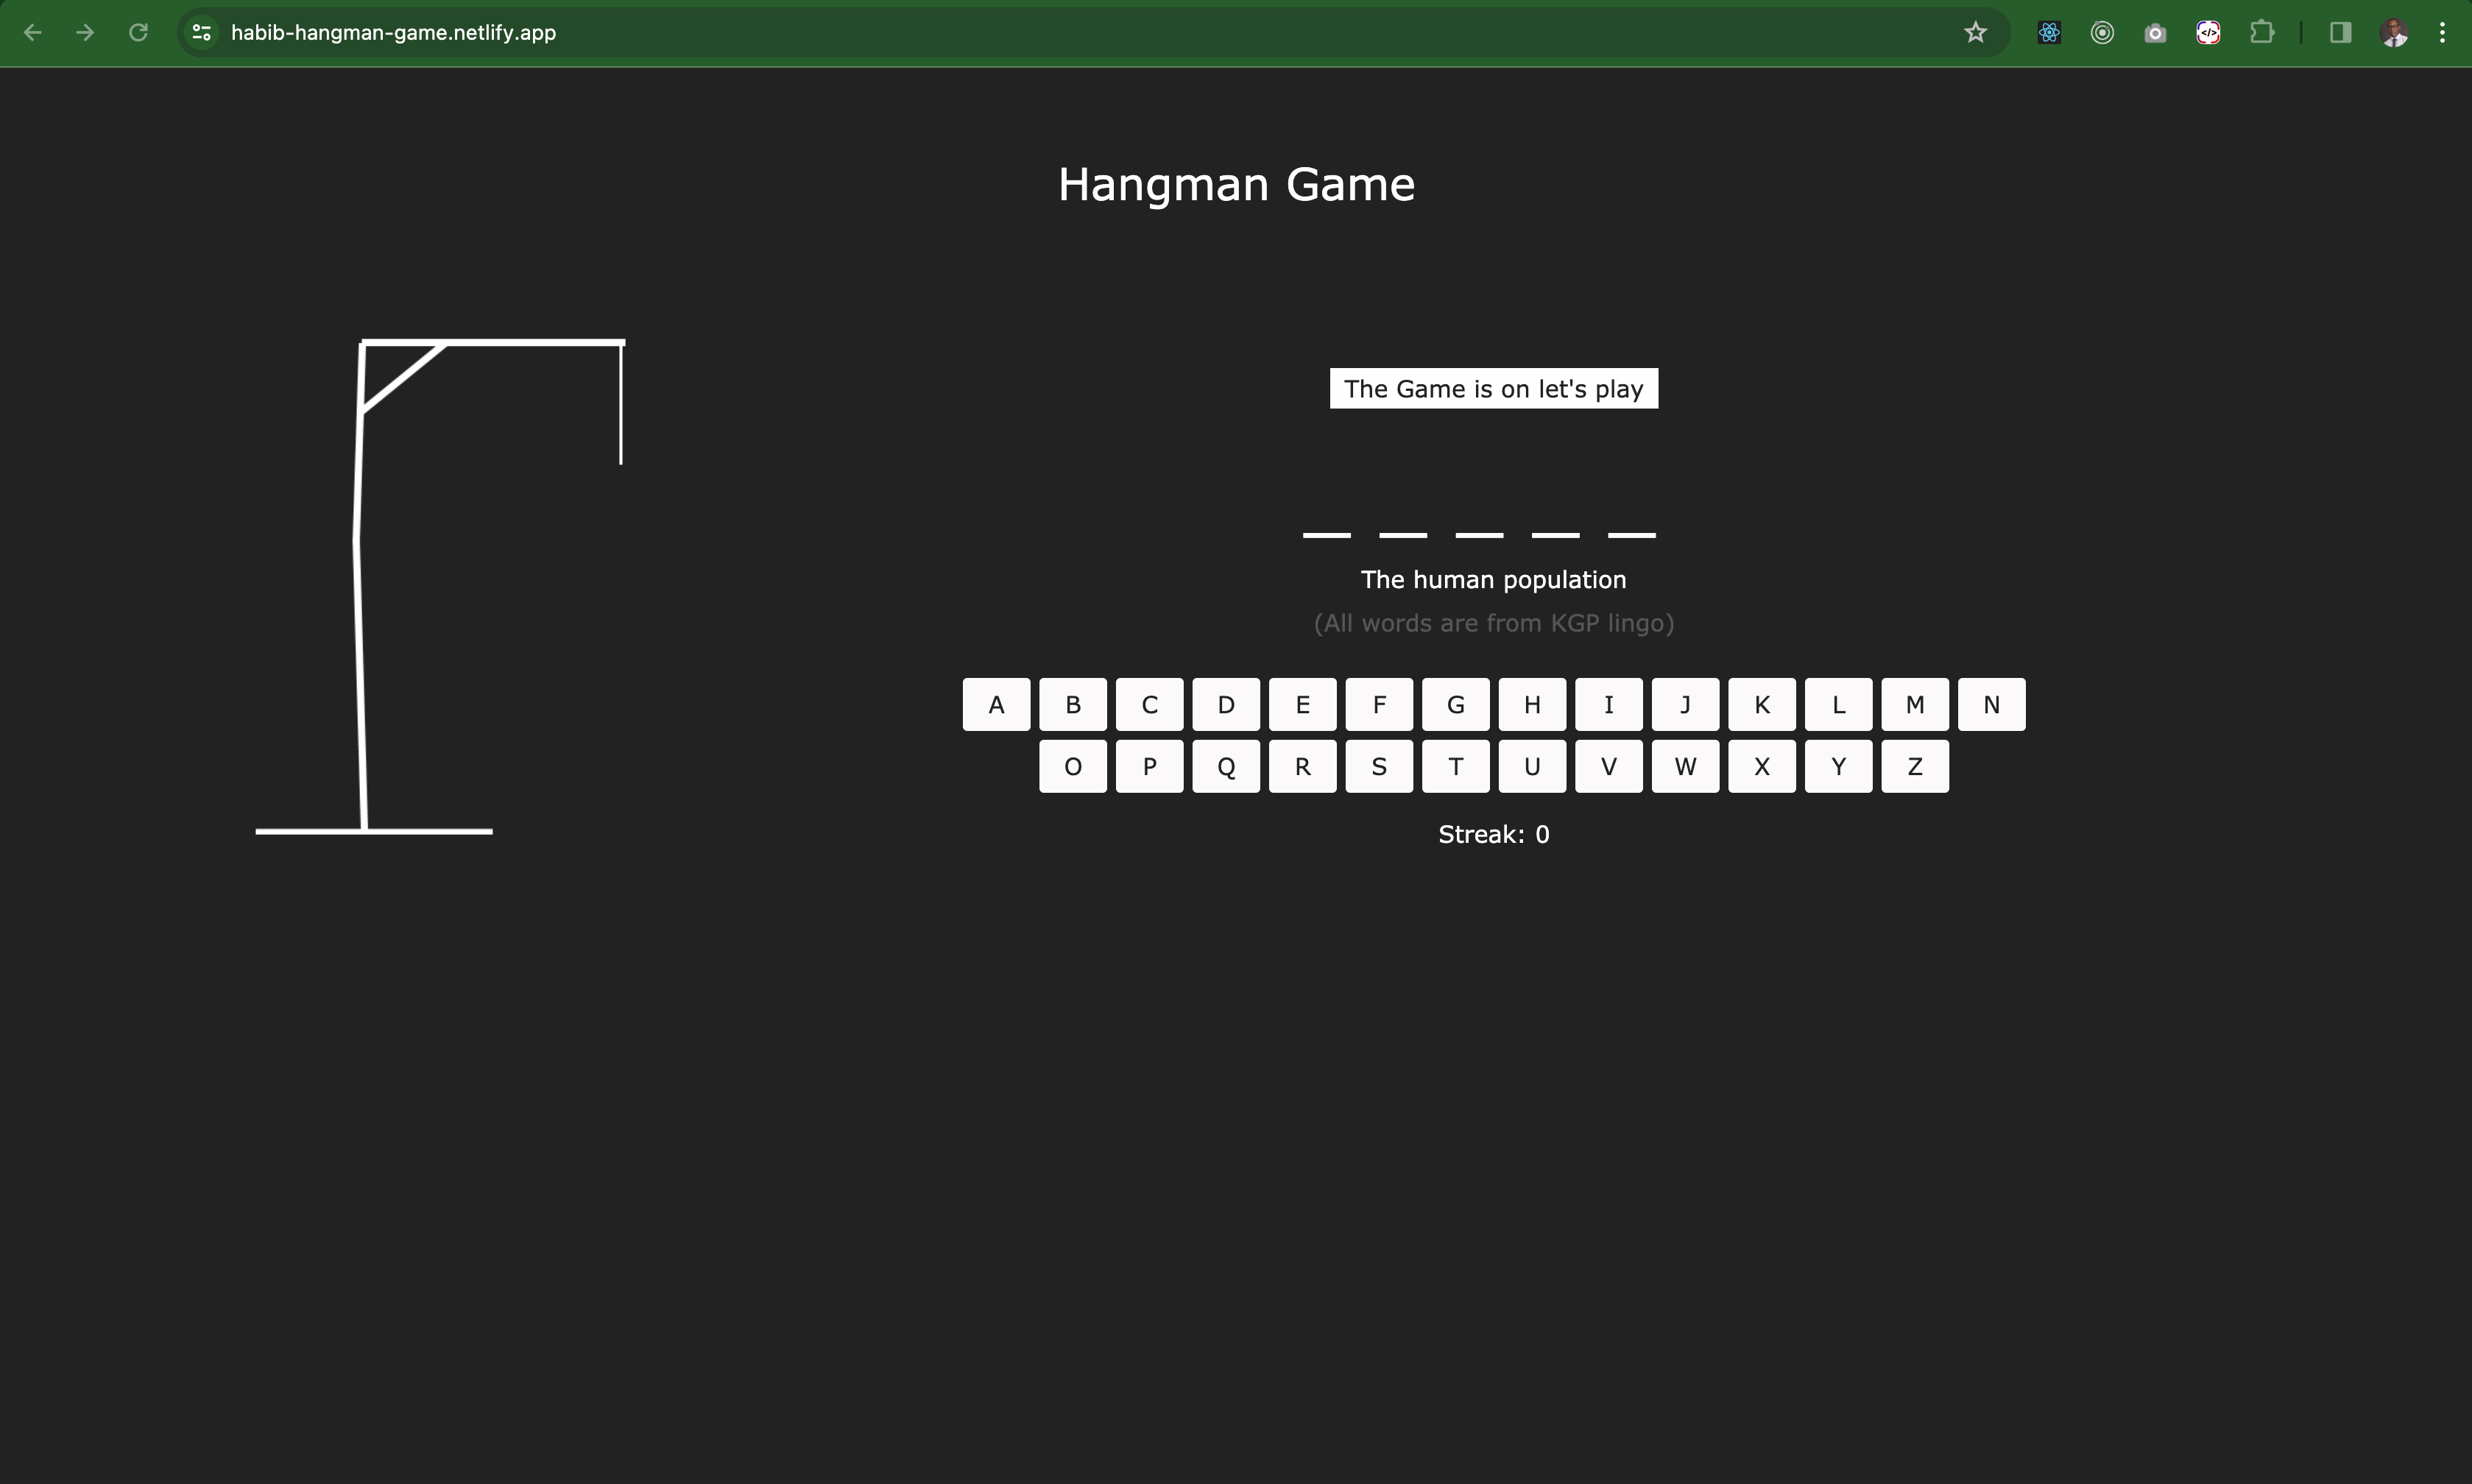
Task: Click the "The Game is on" banner
Action: 1493,389
